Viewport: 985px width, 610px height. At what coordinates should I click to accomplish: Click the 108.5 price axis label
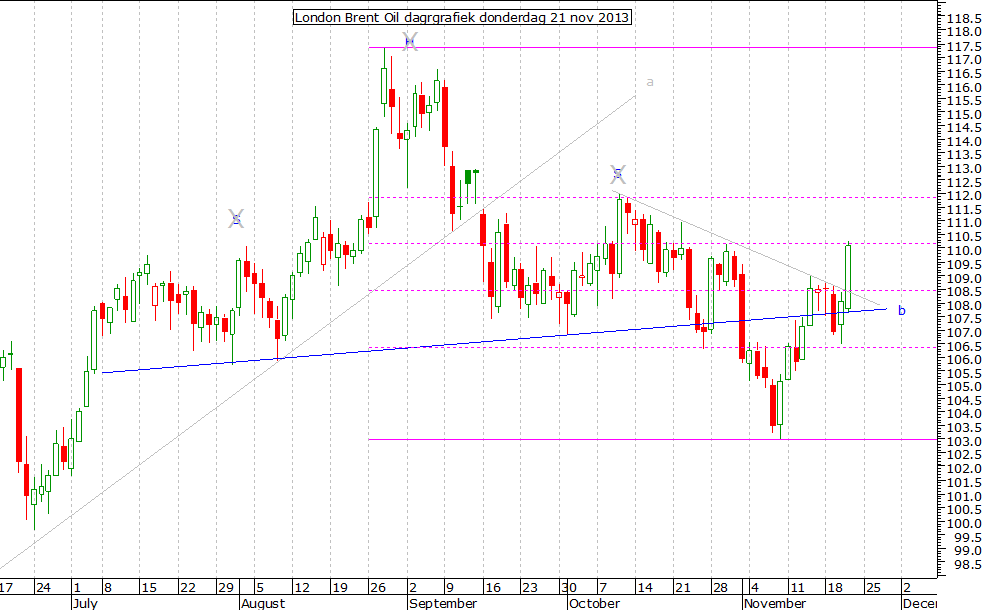[x=964, y=291]
